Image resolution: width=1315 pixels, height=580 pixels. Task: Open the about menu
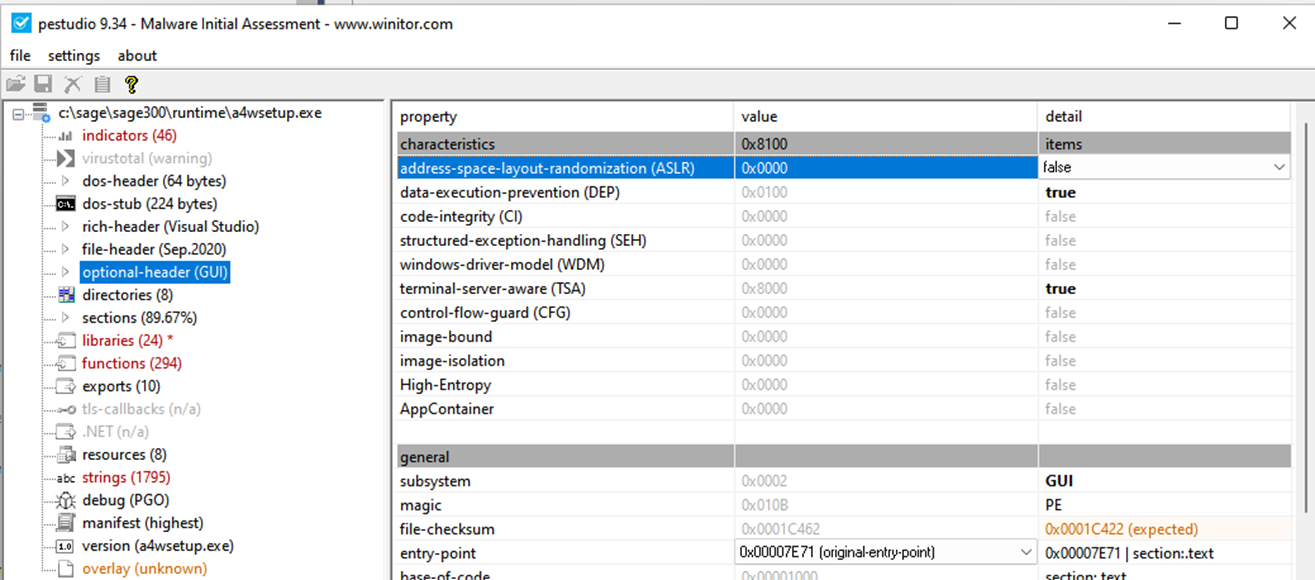(x=137, y=56)
